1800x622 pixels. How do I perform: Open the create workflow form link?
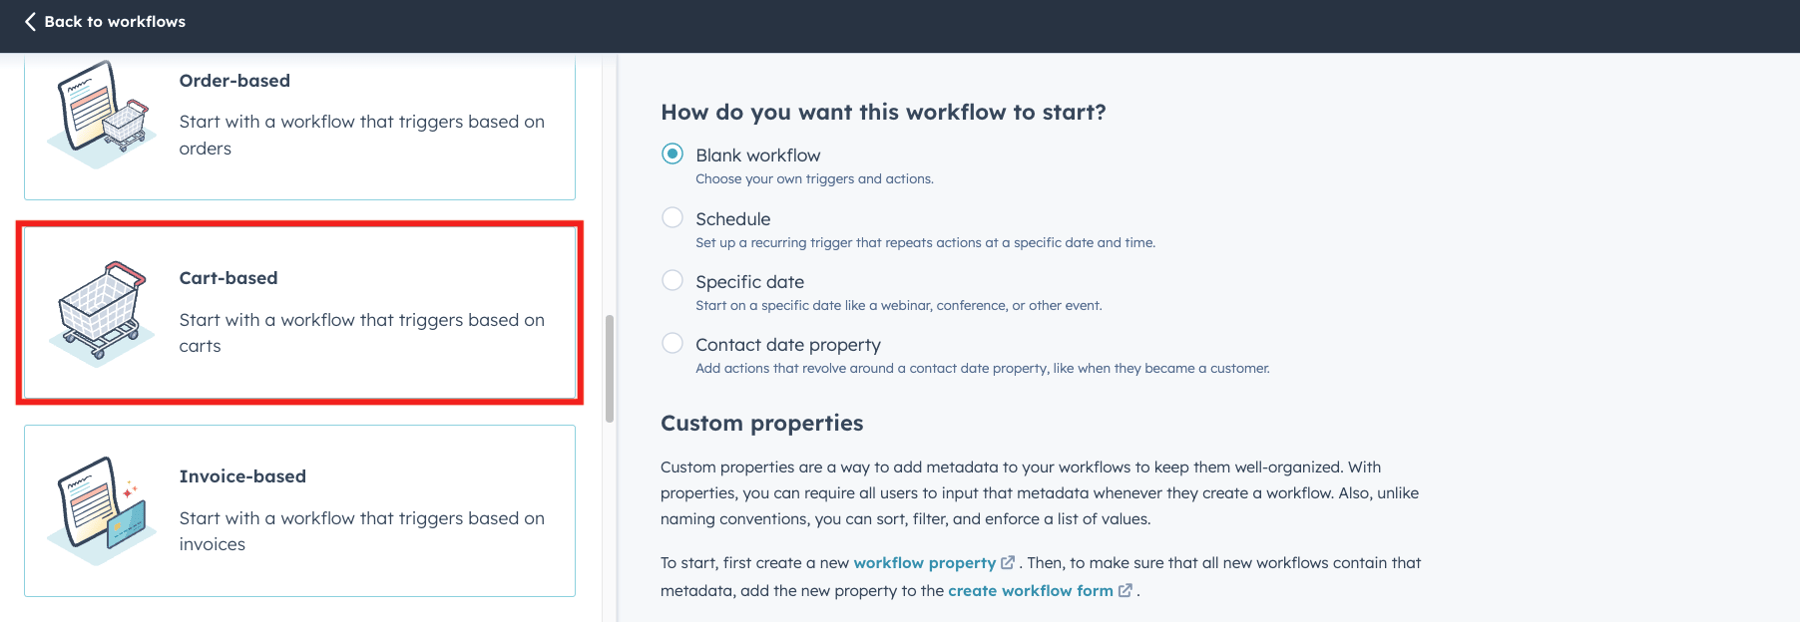coord(1029,590)
